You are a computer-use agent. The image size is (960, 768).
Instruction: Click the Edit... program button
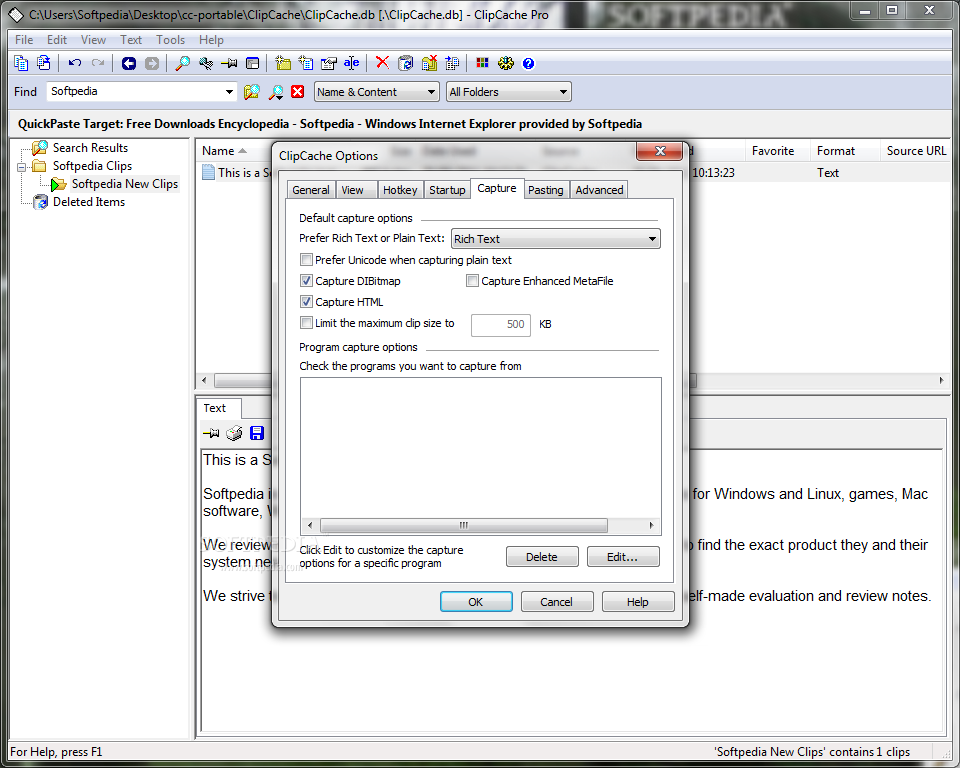click(x=623, y=557)
